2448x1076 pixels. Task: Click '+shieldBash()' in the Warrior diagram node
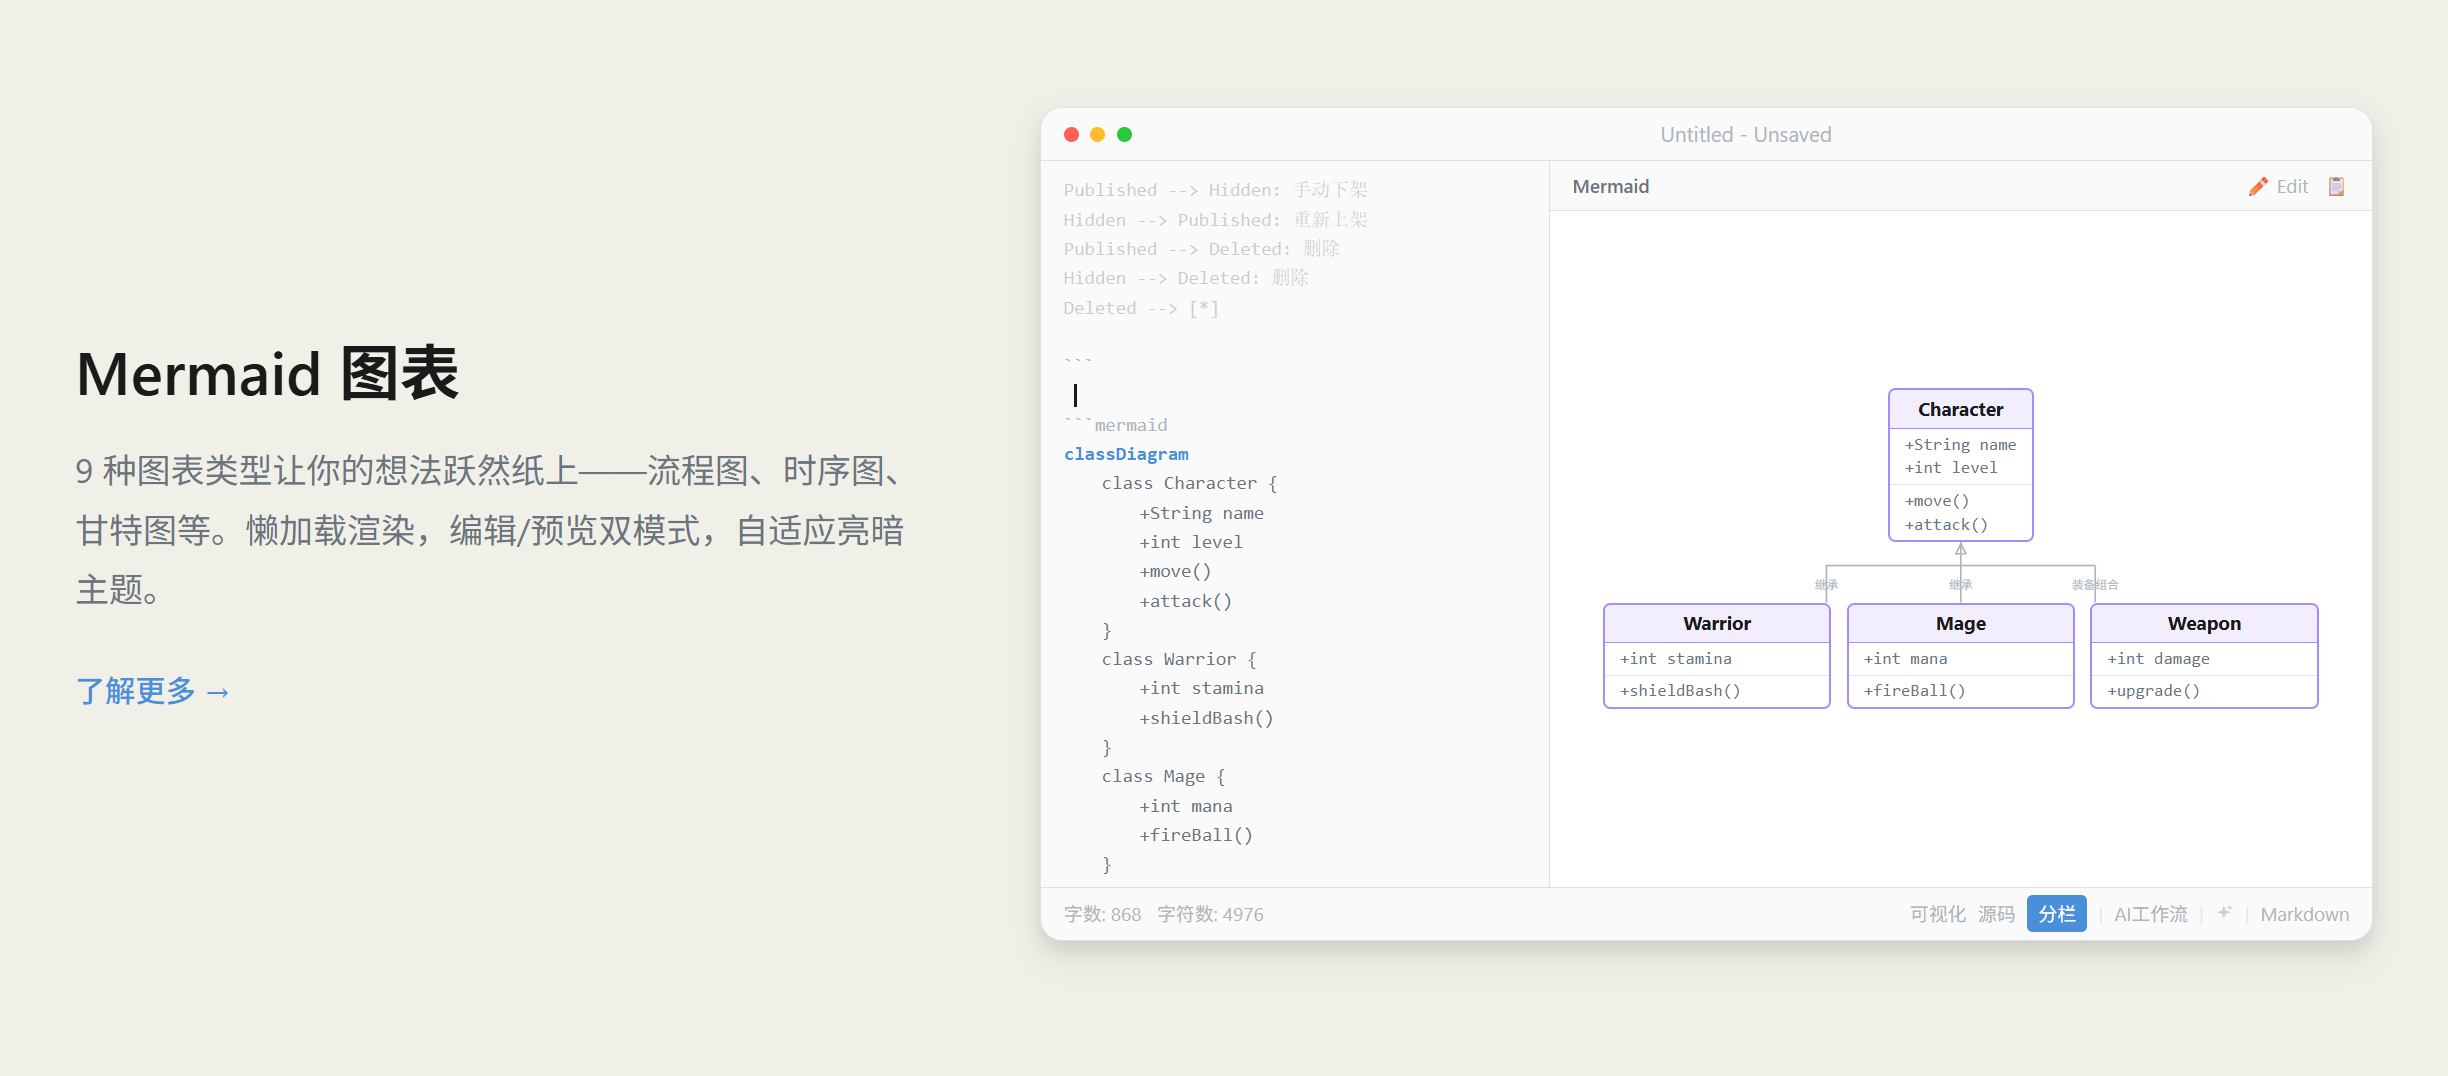pyautogui.click(x=1680, y=691)
